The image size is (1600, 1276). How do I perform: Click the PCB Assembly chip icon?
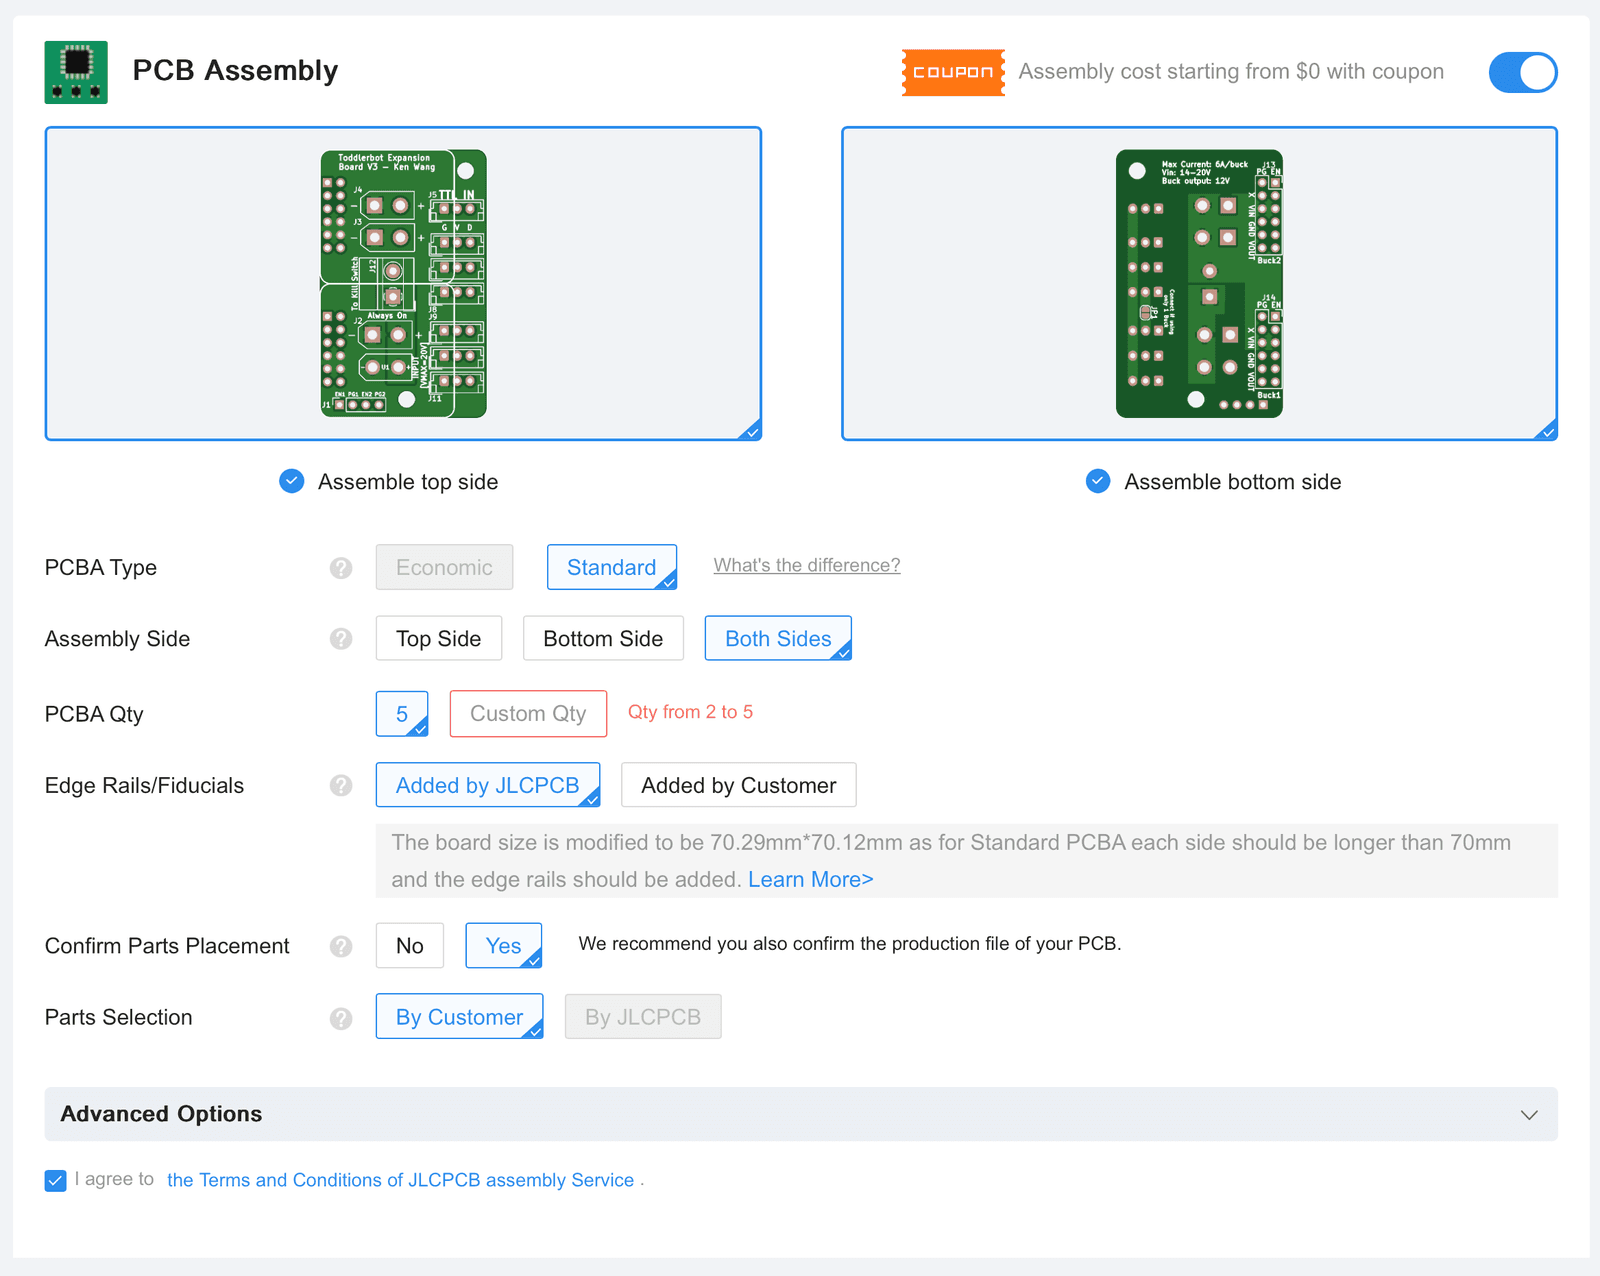coord(76,72)
